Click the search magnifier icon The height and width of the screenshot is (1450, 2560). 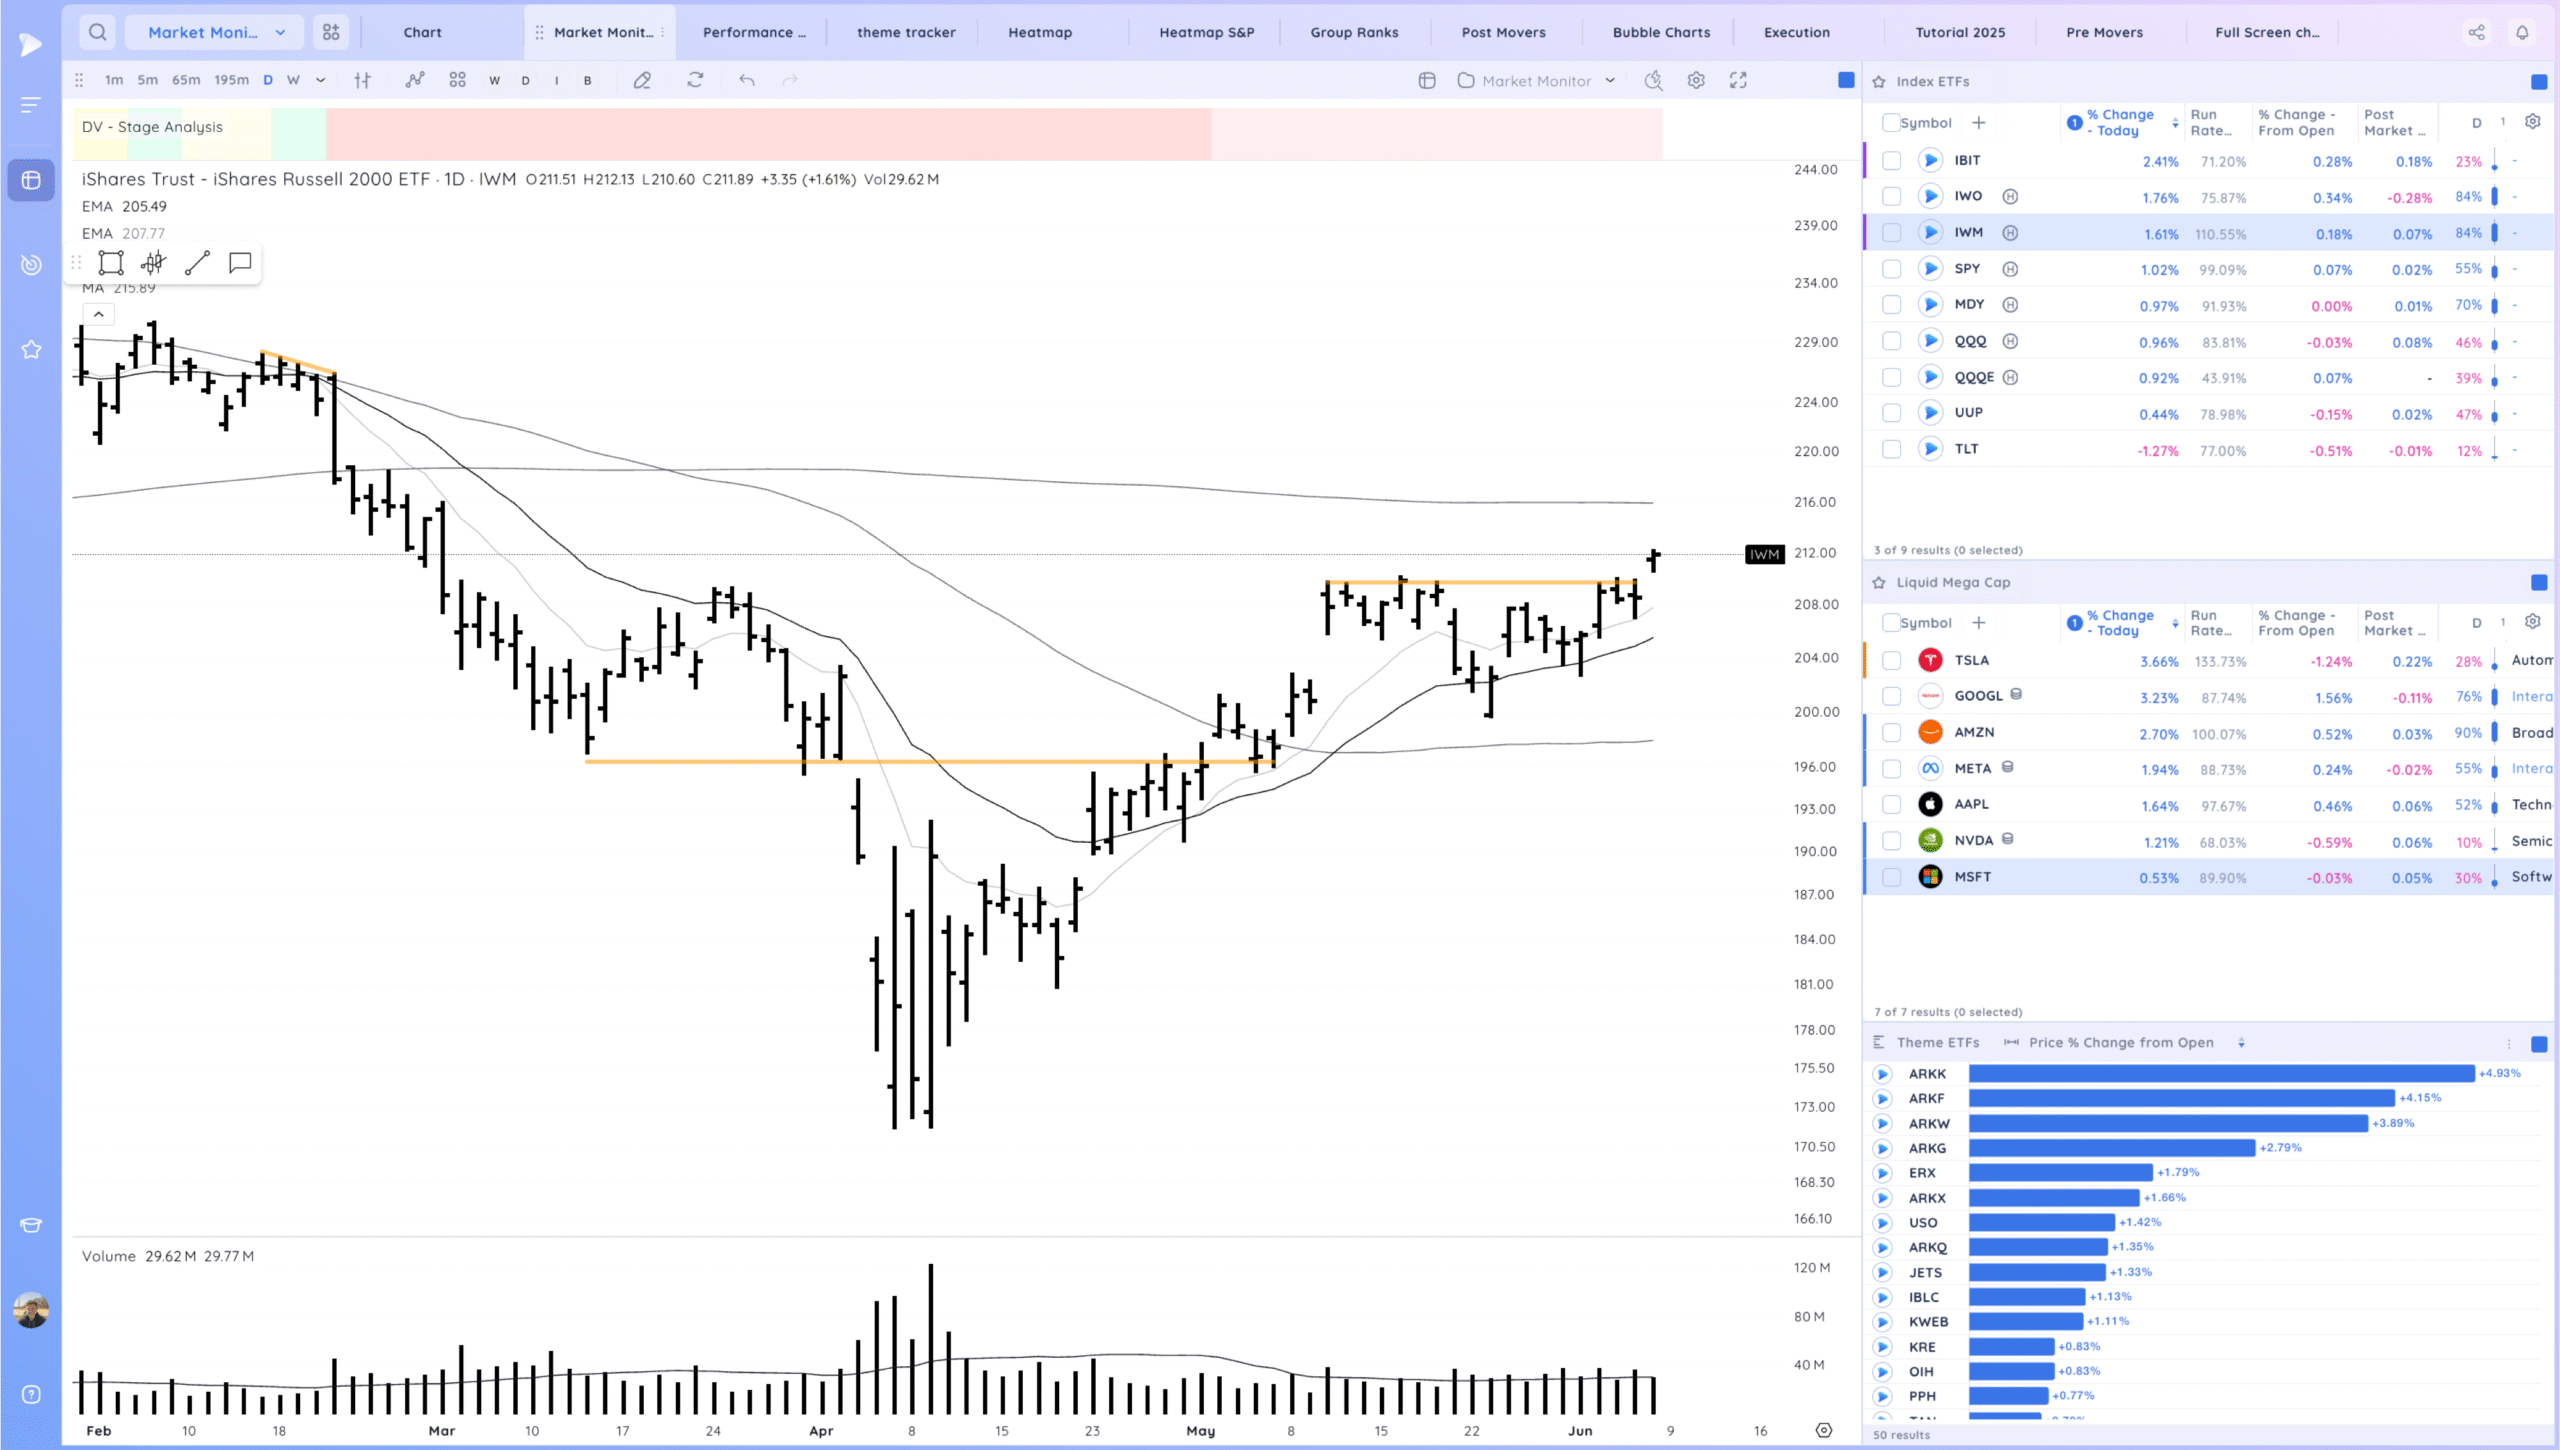[97, 32]
